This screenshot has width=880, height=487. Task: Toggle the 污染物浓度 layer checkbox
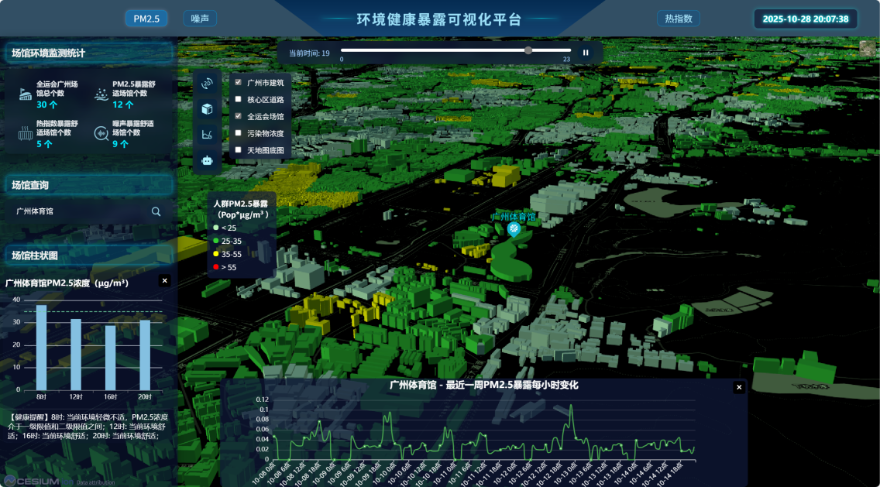tap(238, 133)
